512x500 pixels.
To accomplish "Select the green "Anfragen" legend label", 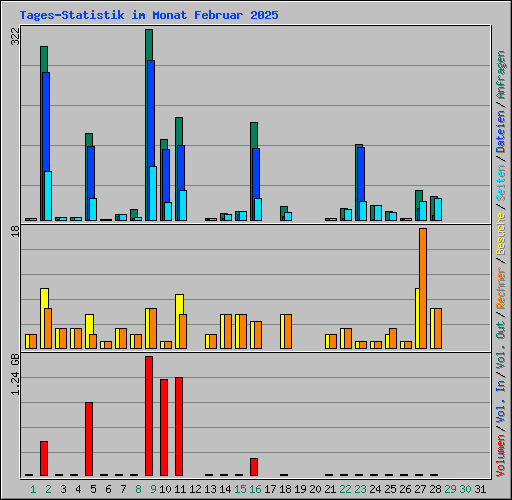I will (501, 75).
